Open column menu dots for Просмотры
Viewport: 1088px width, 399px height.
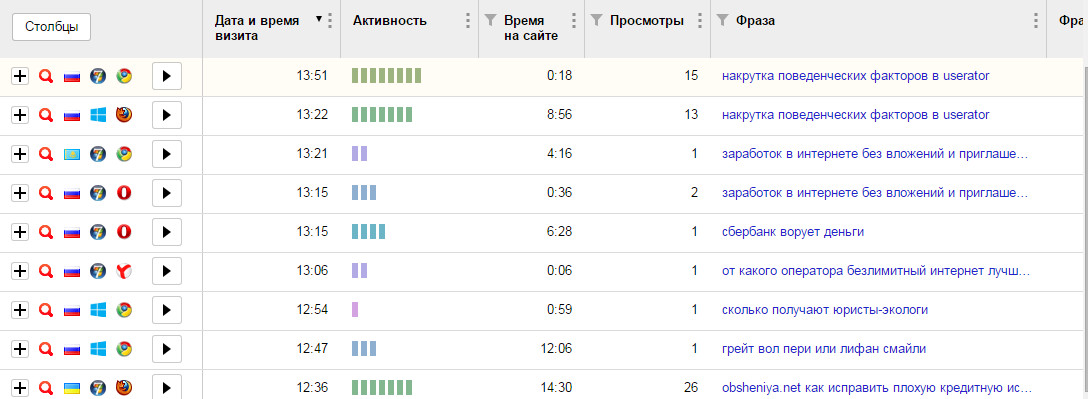[x=700, y=21]
